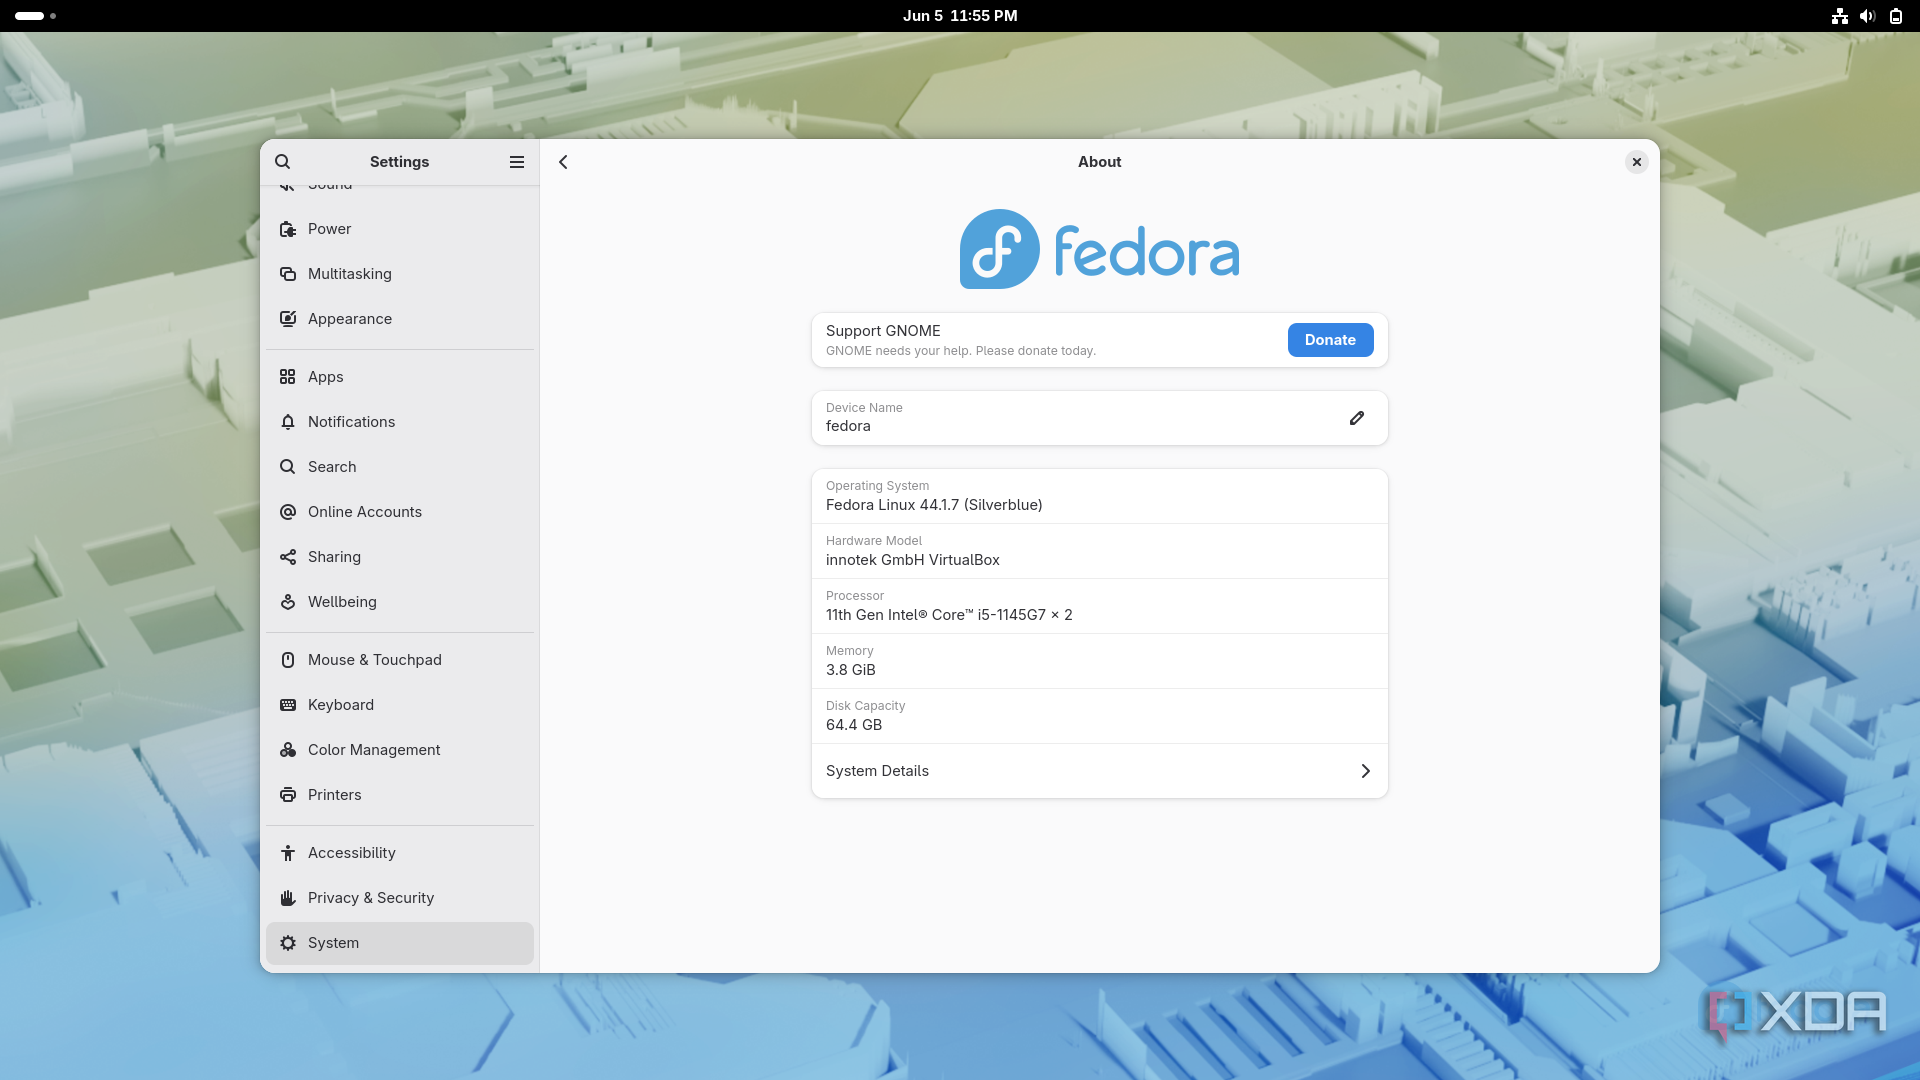Click the Multitasking icon in sidebar
1920x1080 pixels.
click(288, 274)
